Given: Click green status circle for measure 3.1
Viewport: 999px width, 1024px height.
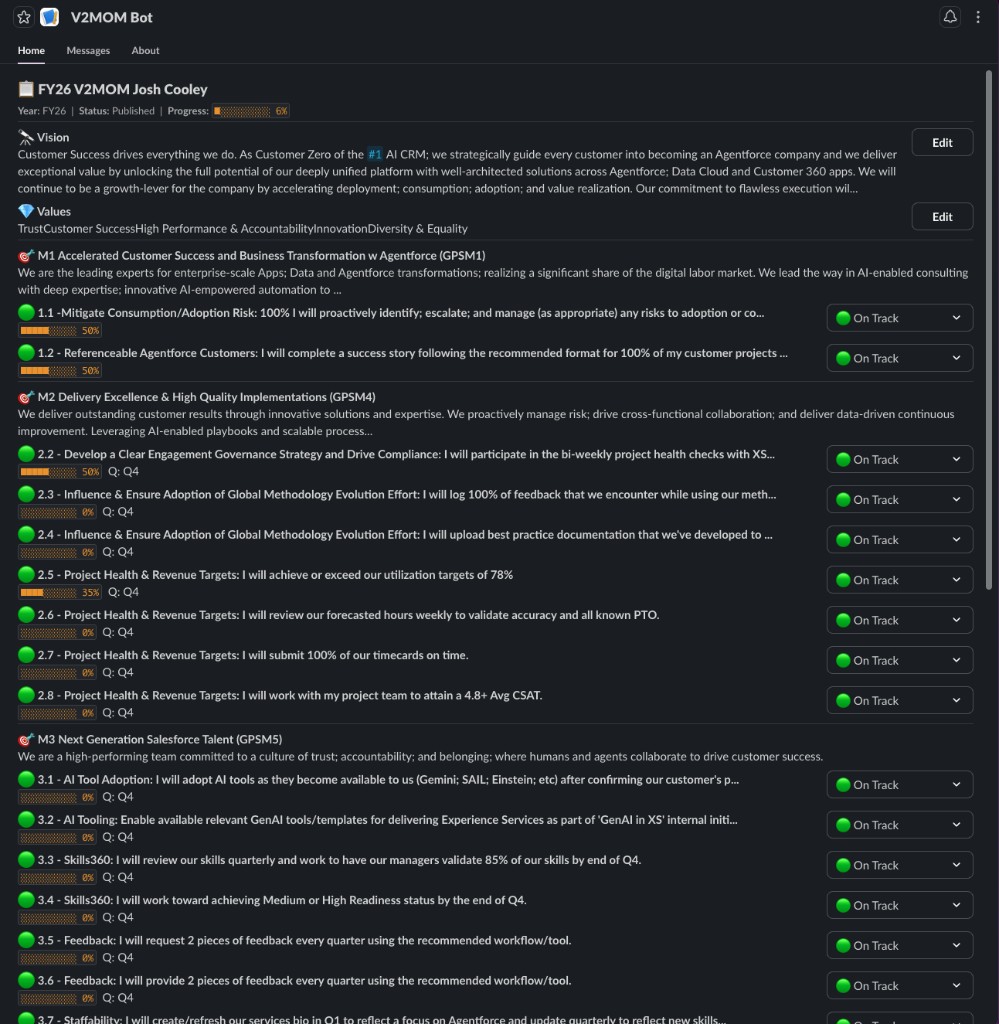Looking at the screenshot, I should click(x=26, y=779).
